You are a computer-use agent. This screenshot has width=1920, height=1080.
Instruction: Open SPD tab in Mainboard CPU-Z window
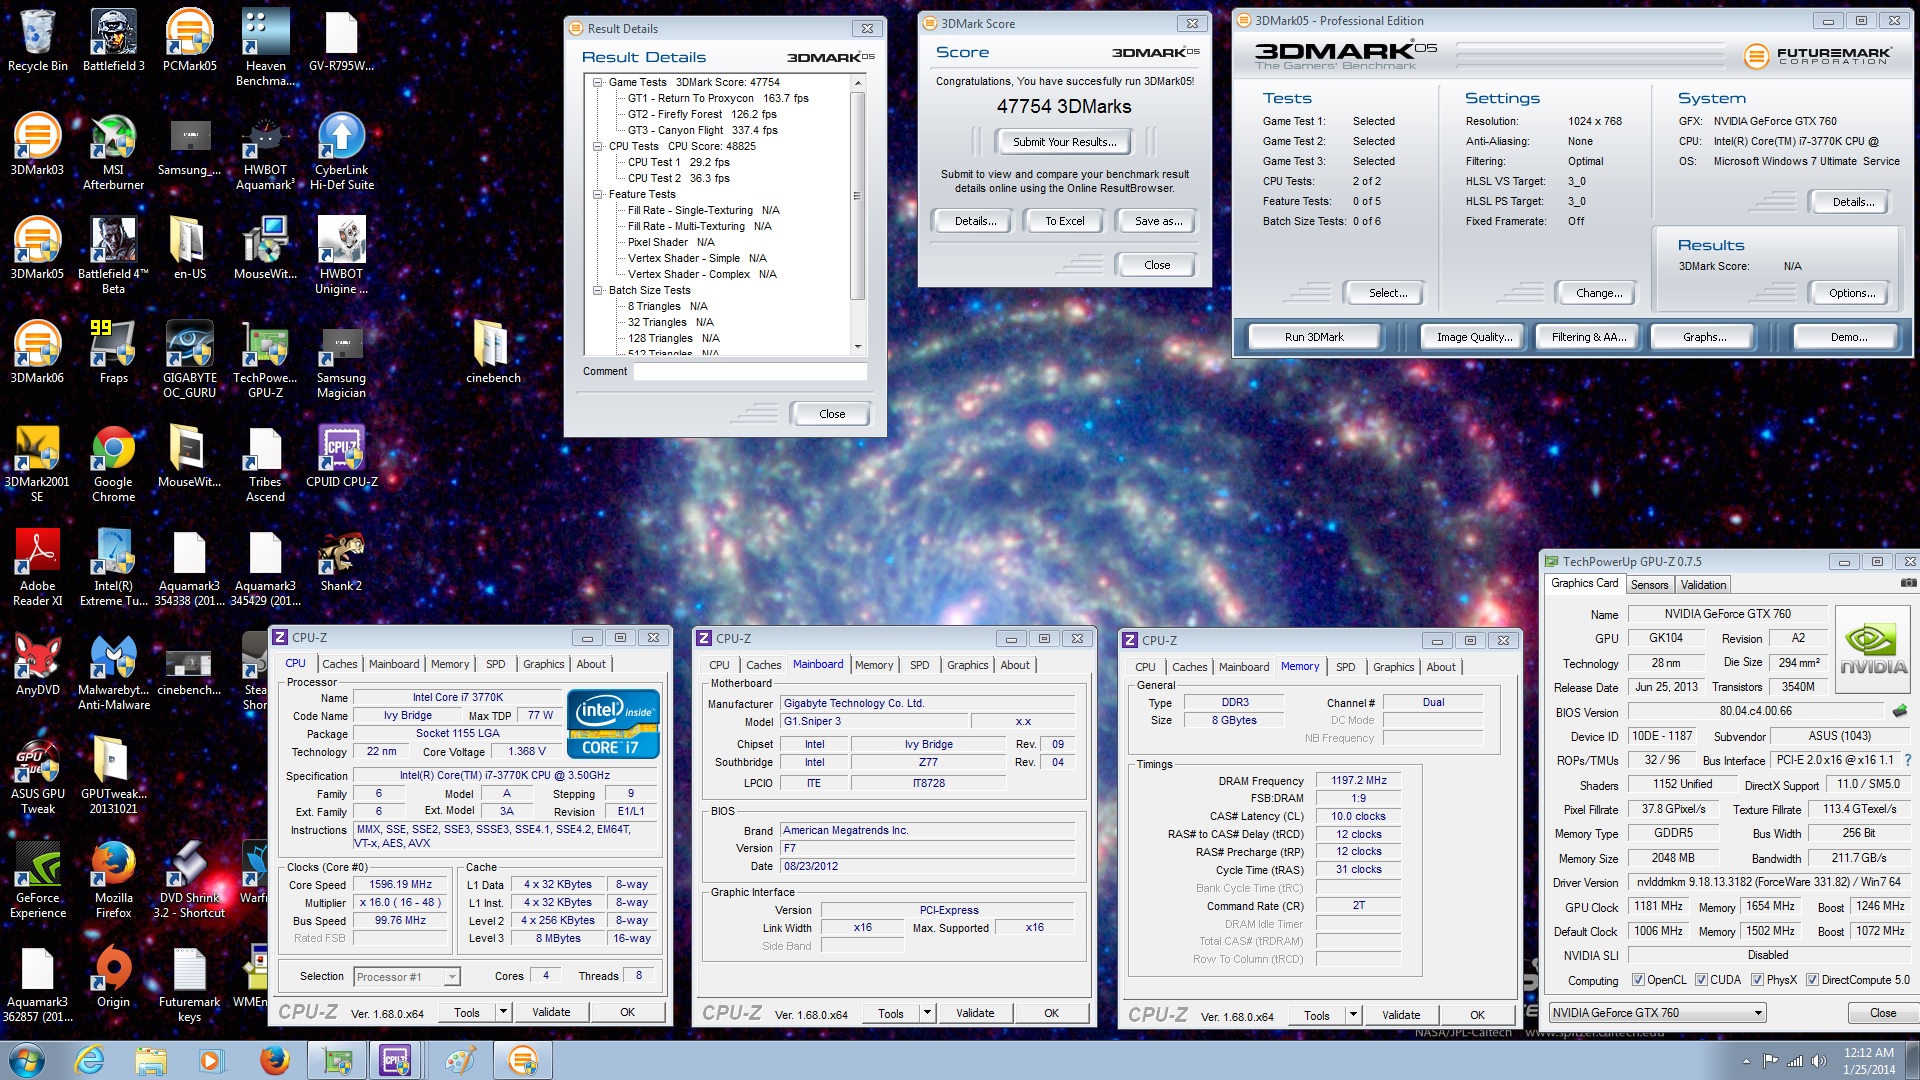(919, 665)
